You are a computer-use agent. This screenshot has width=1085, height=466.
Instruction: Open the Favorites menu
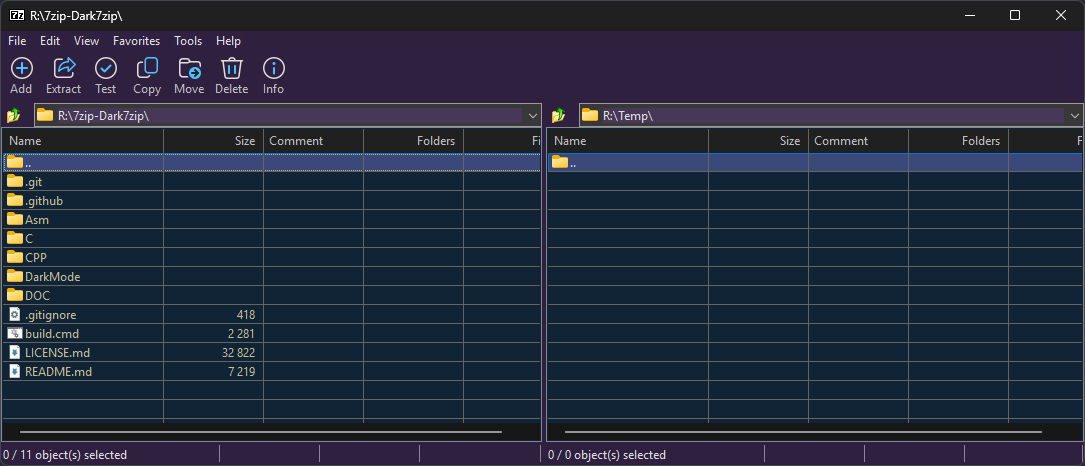click(x=136, y=41)
